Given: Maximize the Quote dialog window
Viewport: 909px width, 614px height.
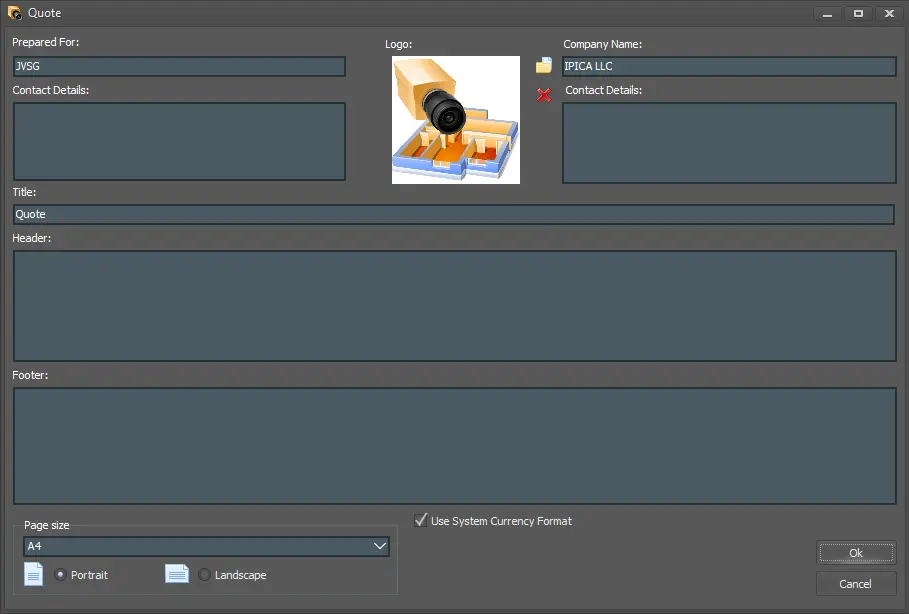Looking at the screenshot, I should [857, 13].
